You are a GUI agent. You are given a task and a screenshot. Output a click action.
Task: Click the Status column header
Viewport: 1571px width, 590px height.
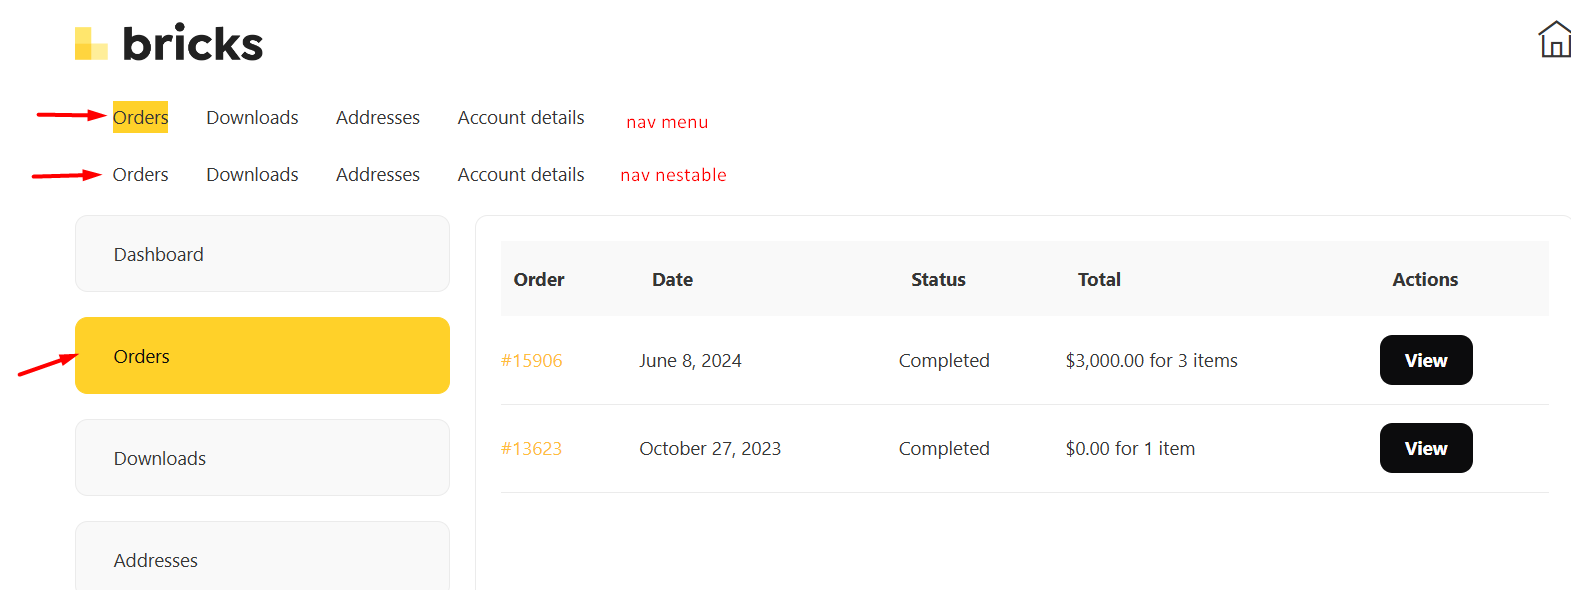(938, 280)
